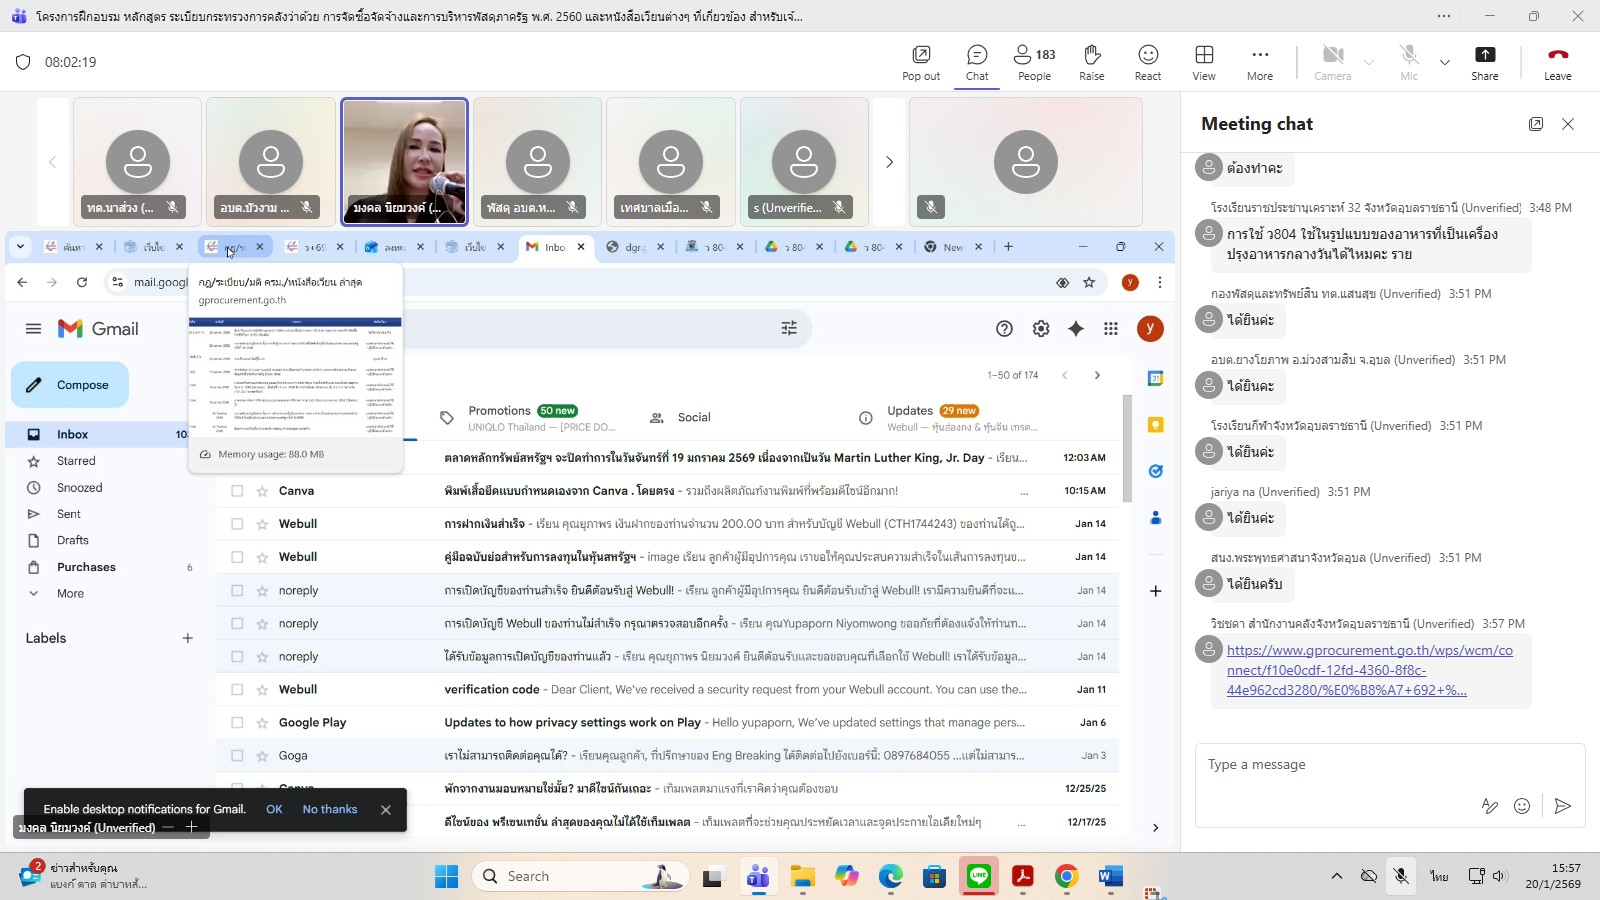Pop out the meeting chat panel
This screenshot has width=1600, height=900.
coord(1535,124)
